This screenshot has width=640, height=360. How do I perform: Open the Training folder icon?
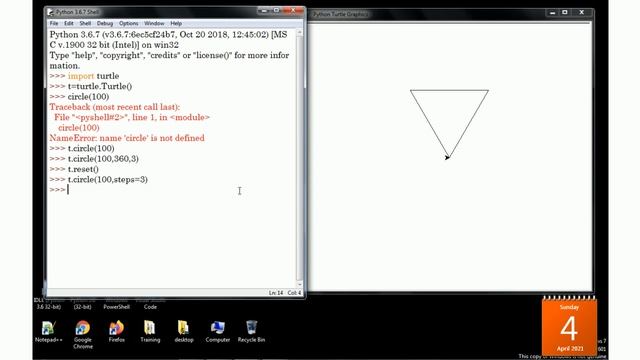[150, 331]
